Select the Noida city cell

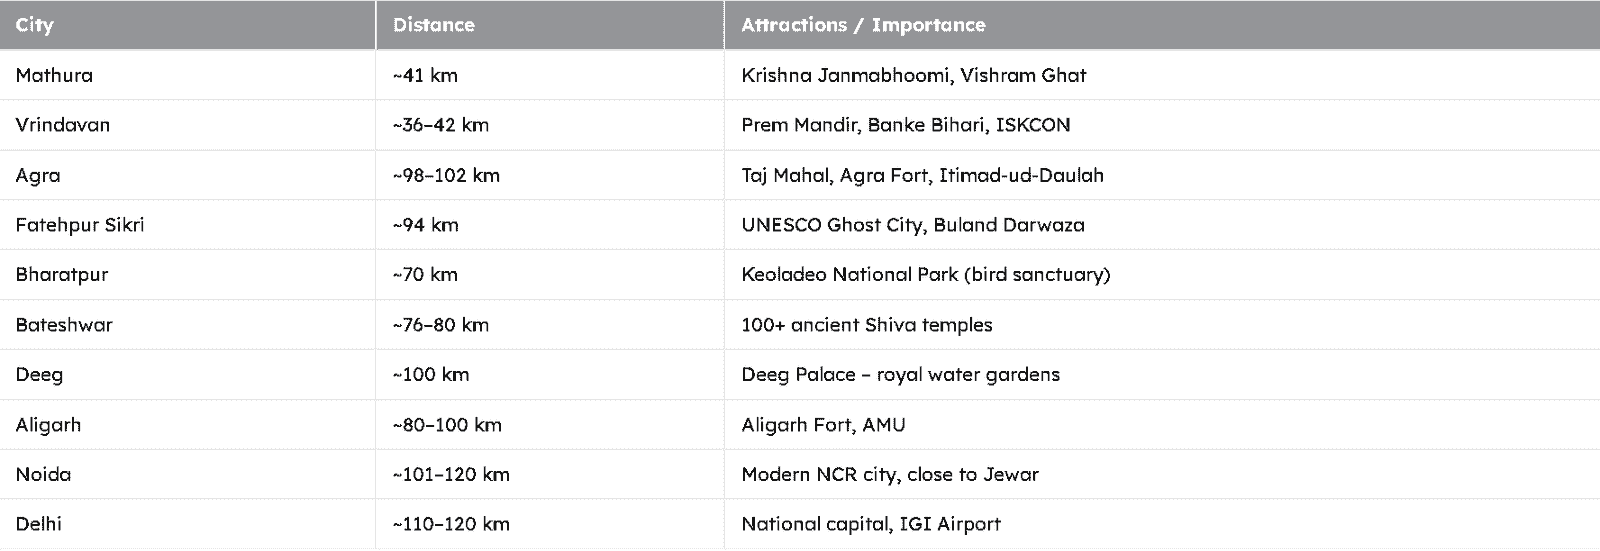pos(188,474)
